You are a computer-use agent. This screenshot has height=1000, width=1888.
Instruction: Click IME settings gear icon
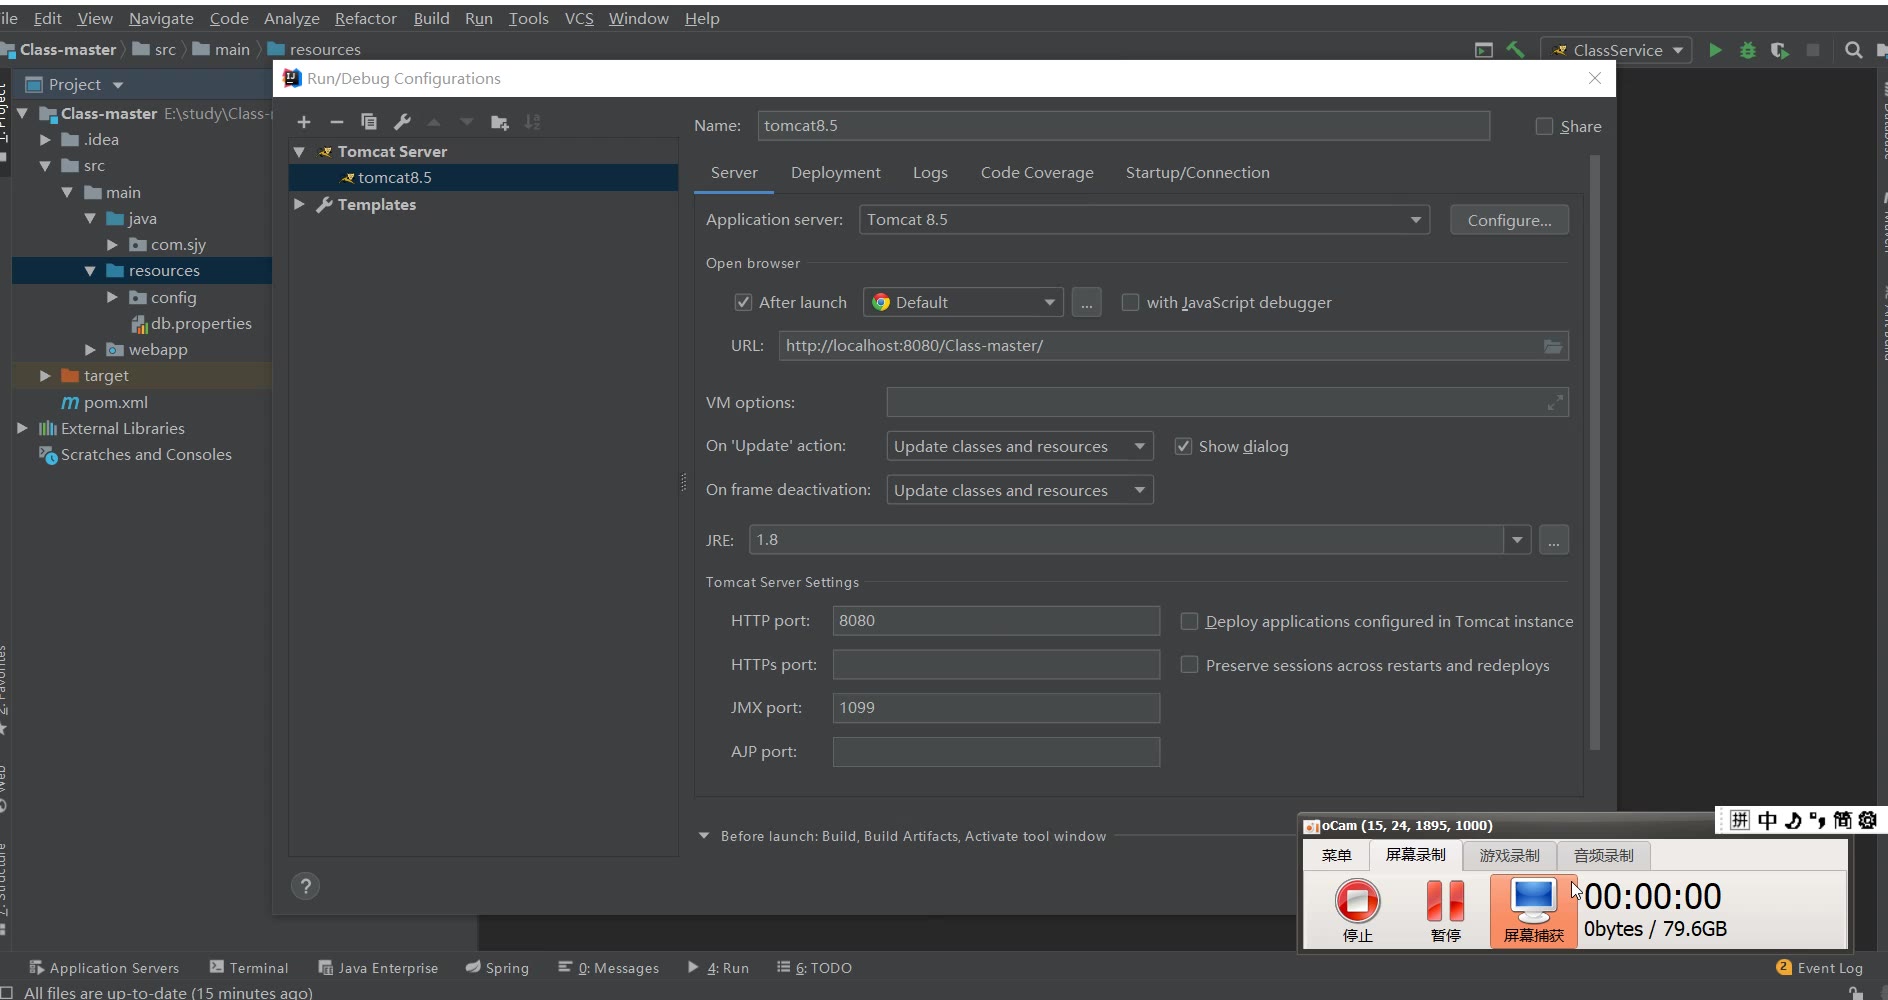pyautogui.click(x=1867, y=820)
